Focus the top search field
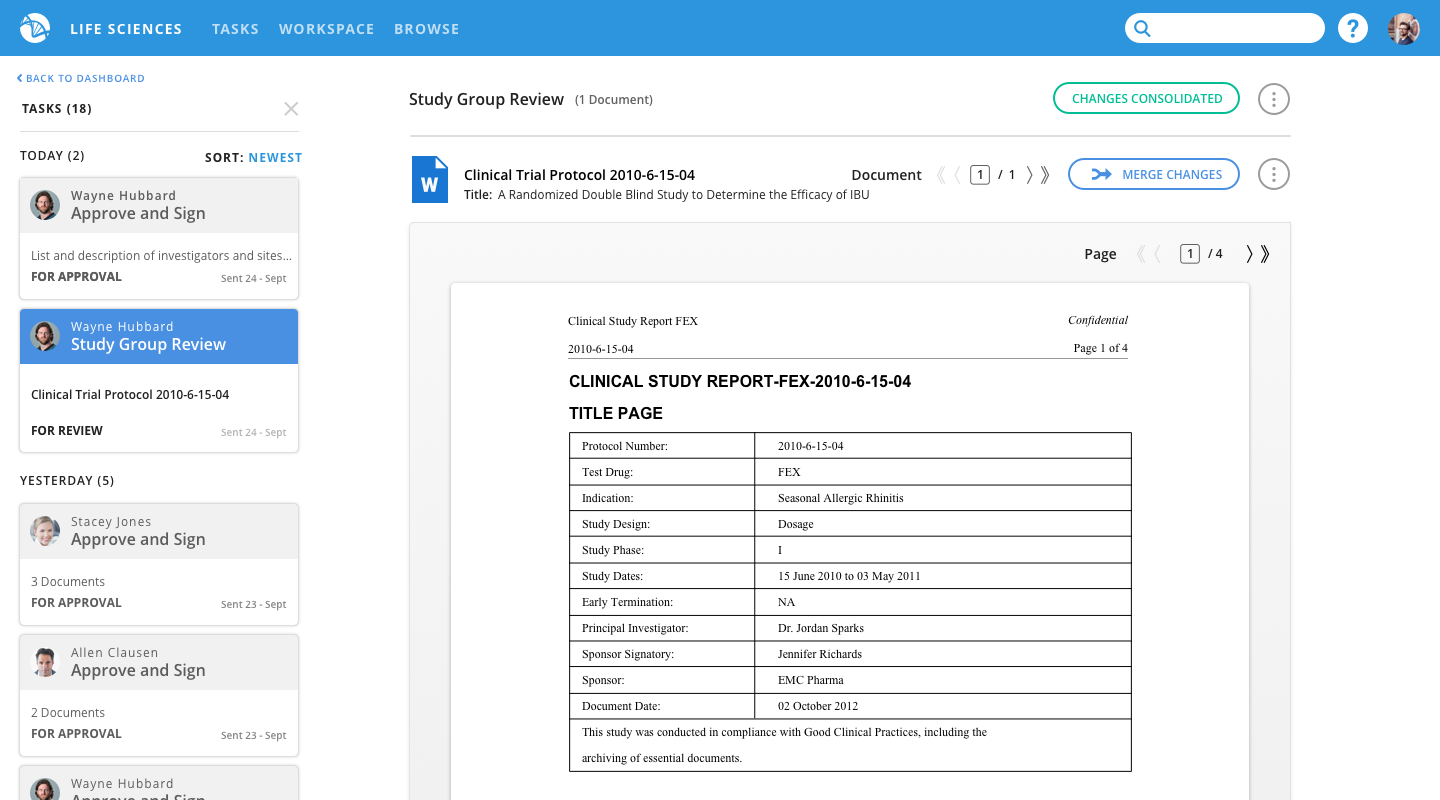 coord(1225,28)
